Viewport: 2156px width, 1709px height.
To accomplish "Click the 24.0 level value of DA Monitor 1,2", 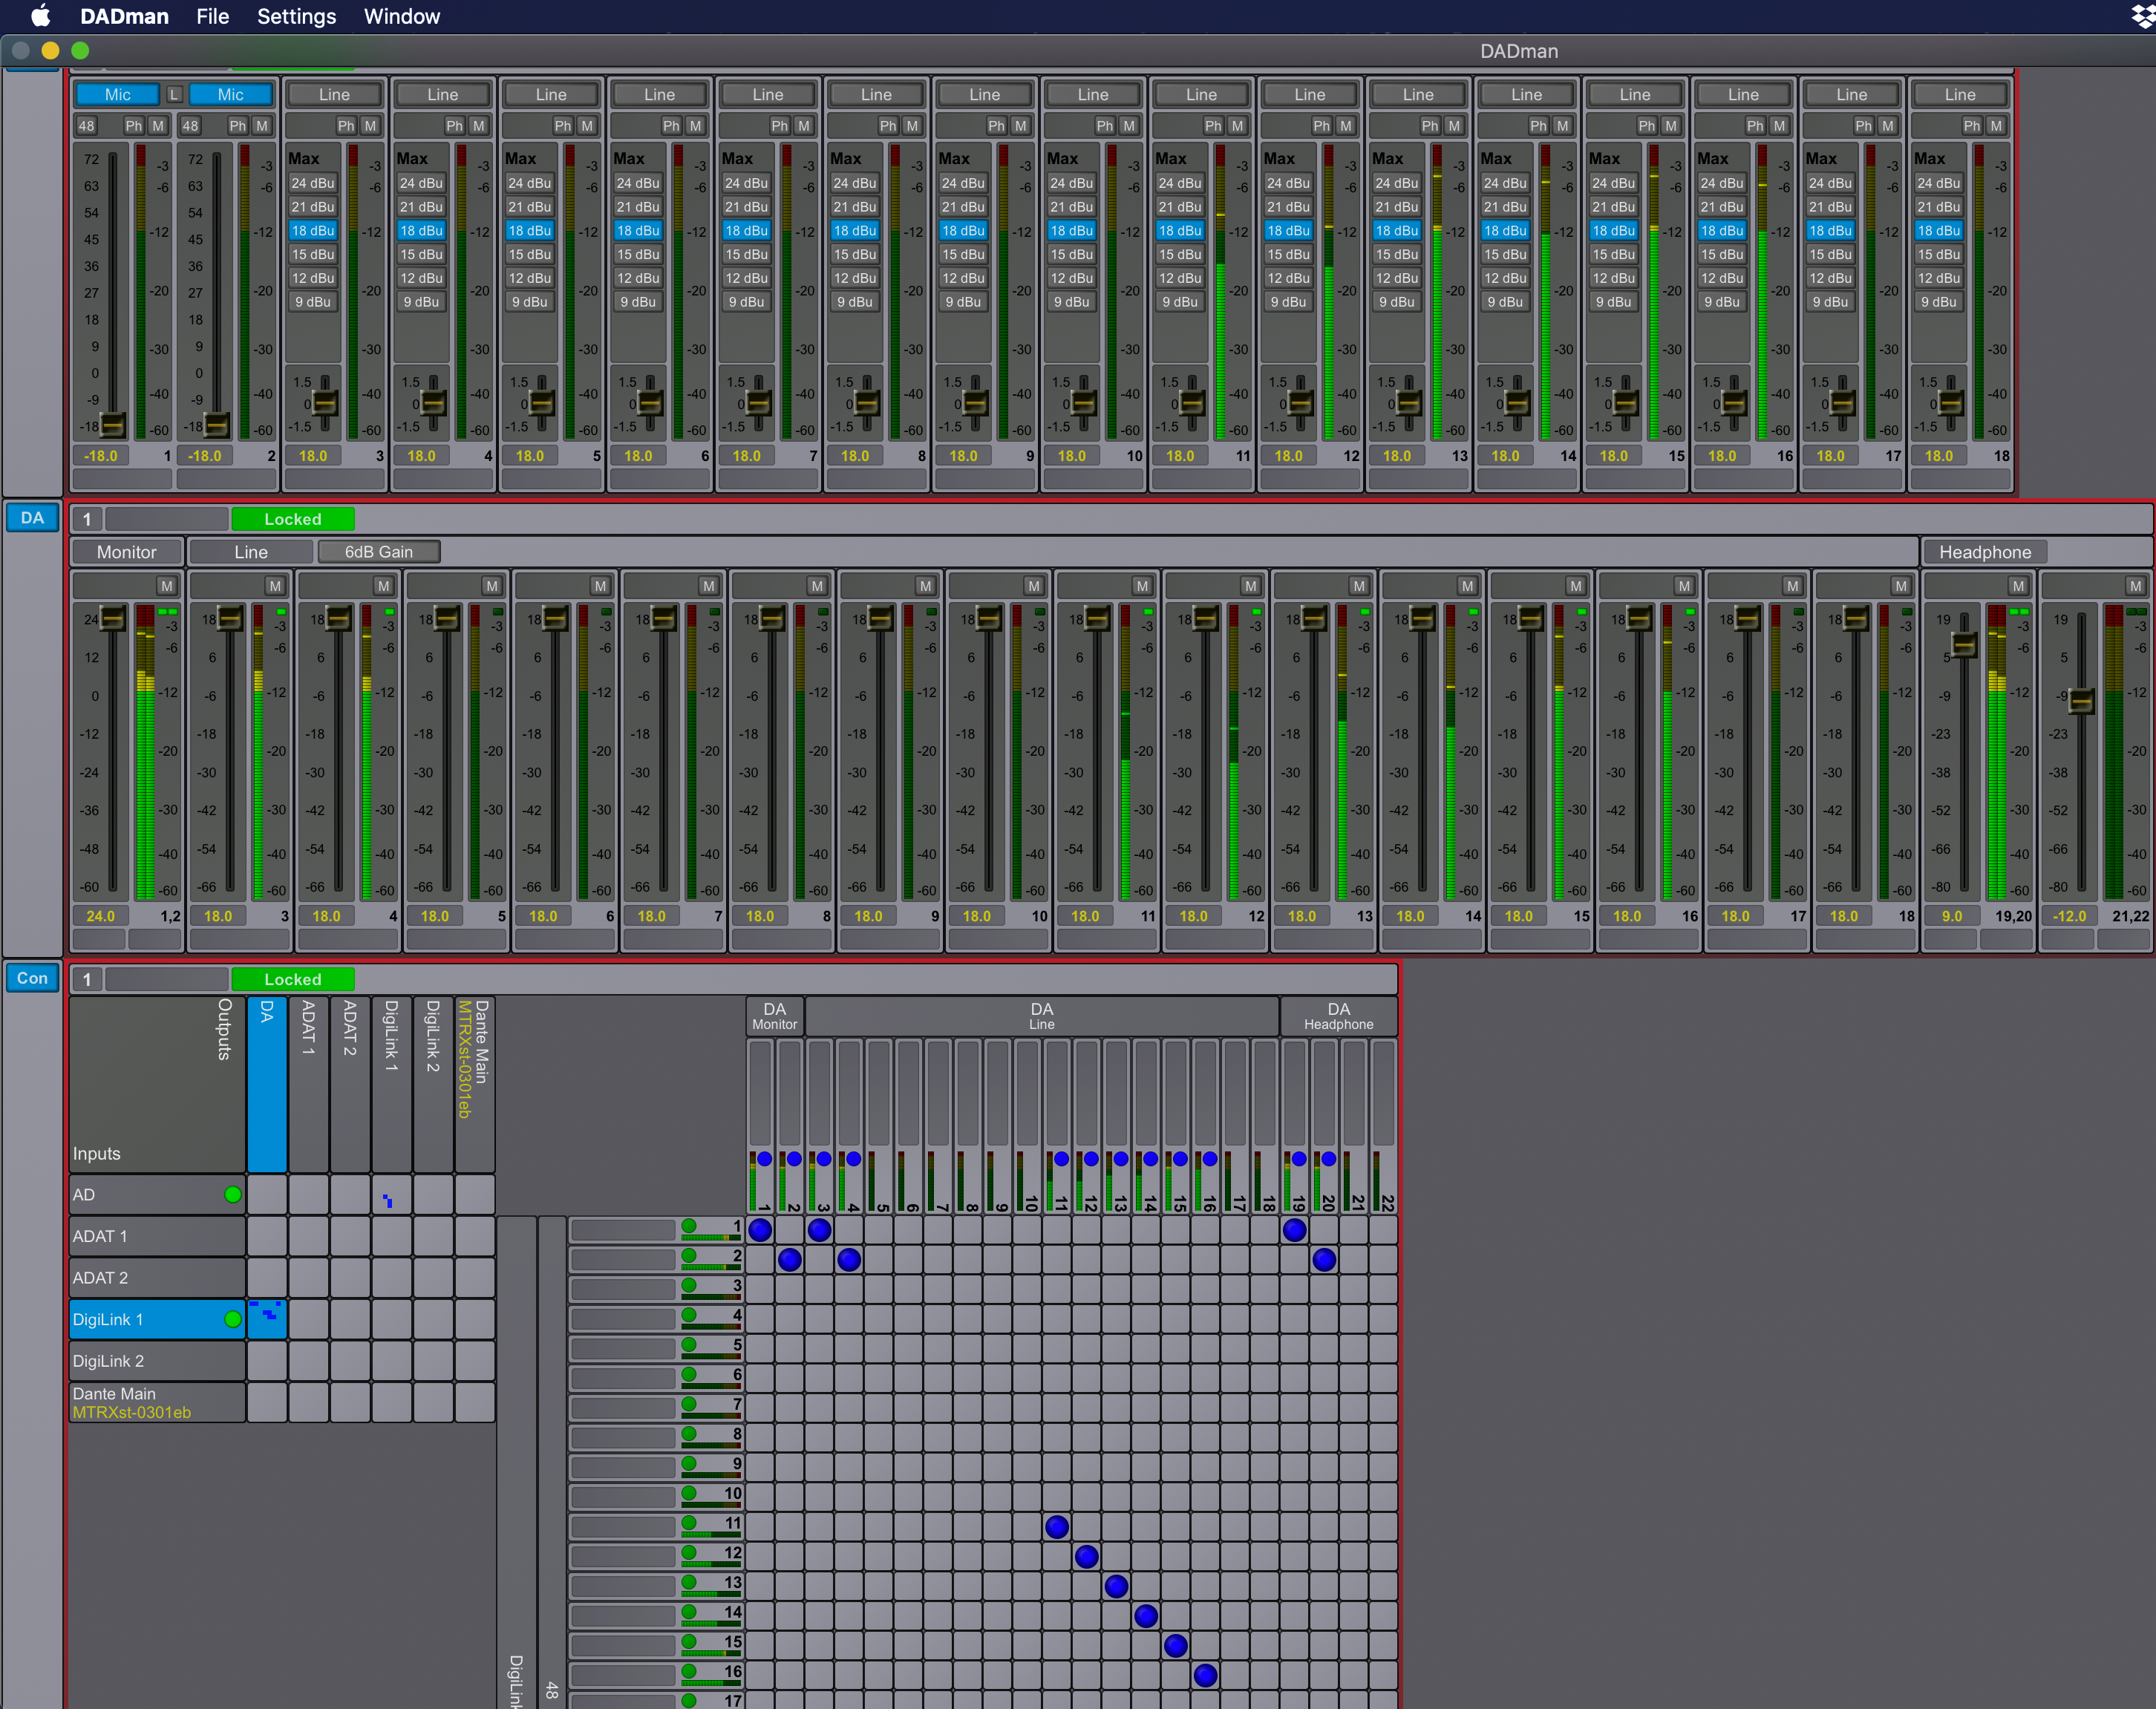I will 101,915.
